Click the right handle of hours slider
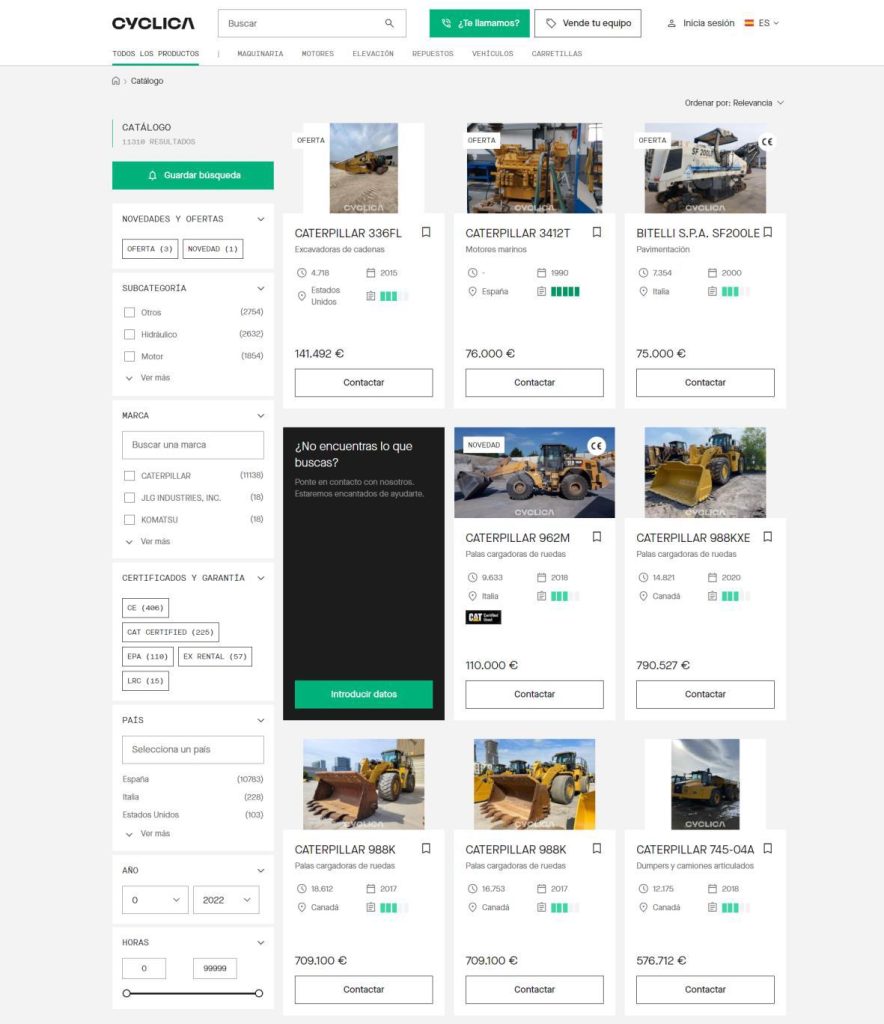 (259, 993)
